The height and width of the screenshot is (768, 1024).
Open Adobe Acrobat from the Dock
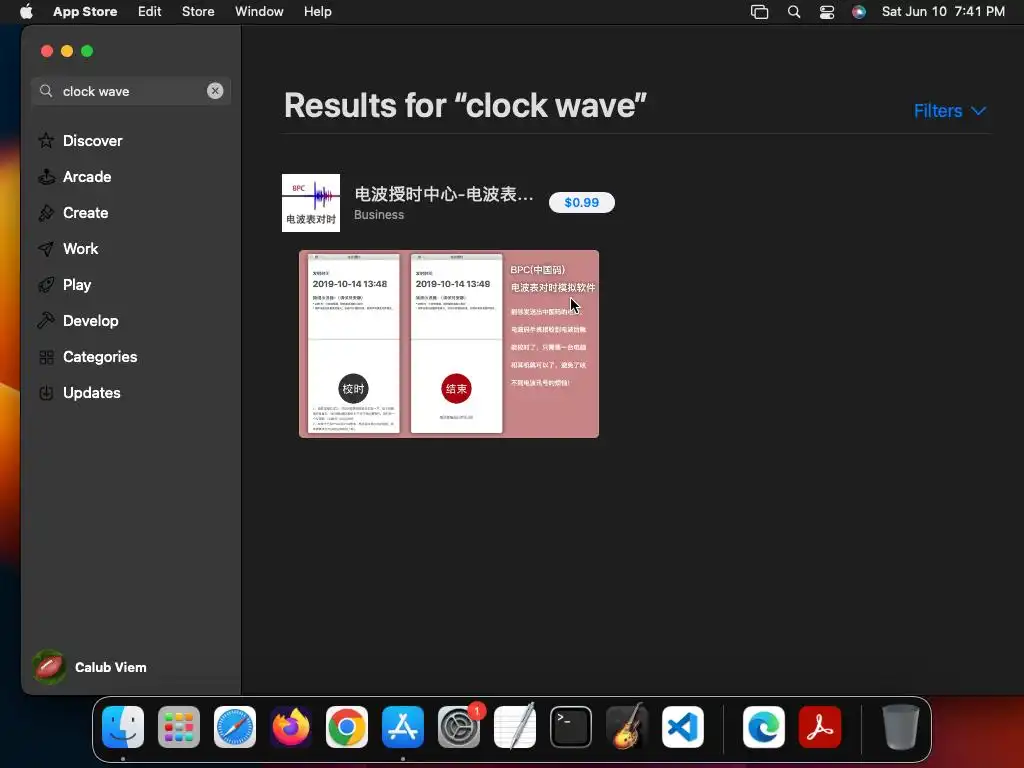pos(820,727)
